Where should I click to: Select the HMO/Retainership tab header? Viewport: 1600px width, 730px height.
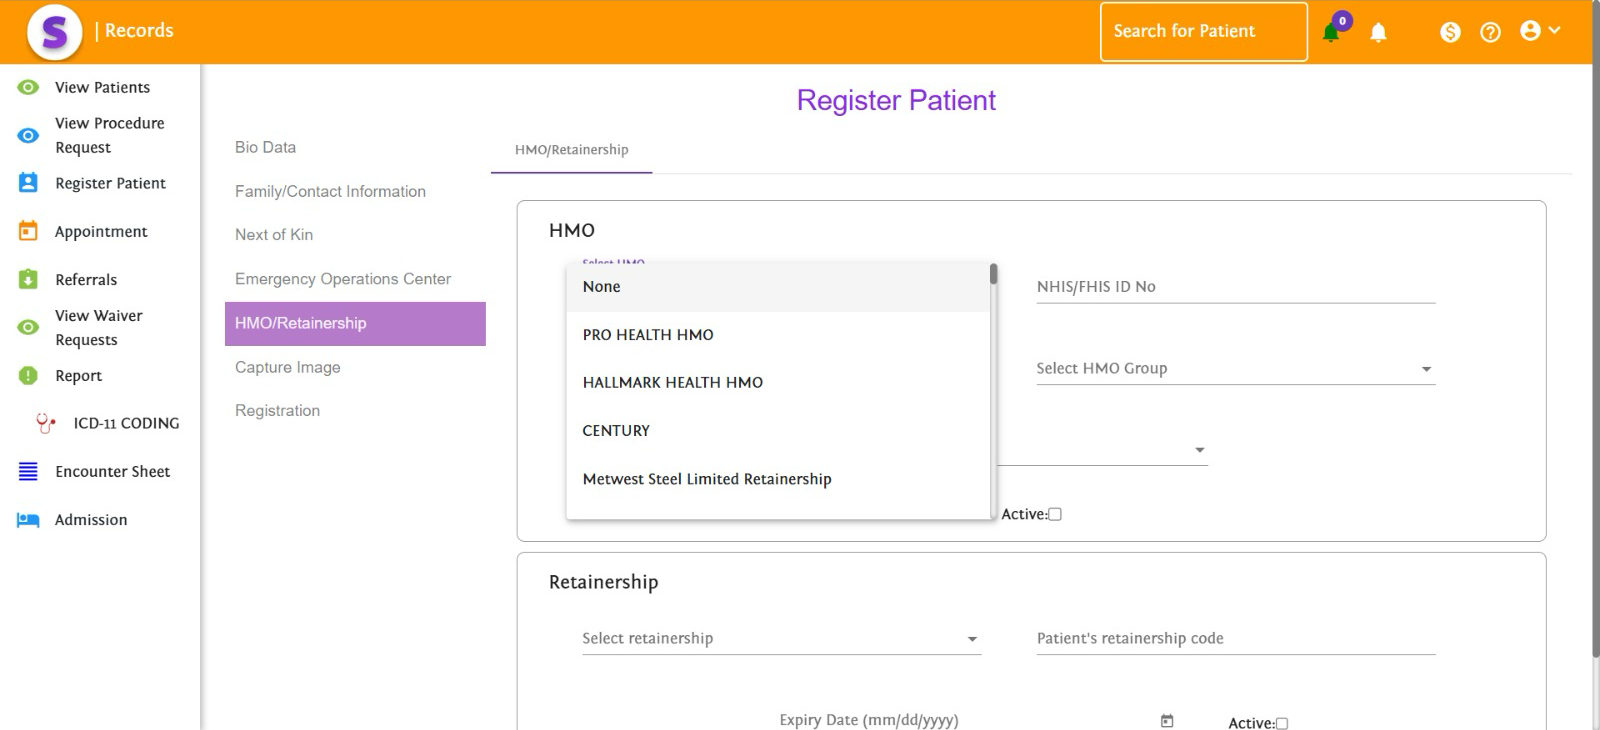(x=571, y=150)
